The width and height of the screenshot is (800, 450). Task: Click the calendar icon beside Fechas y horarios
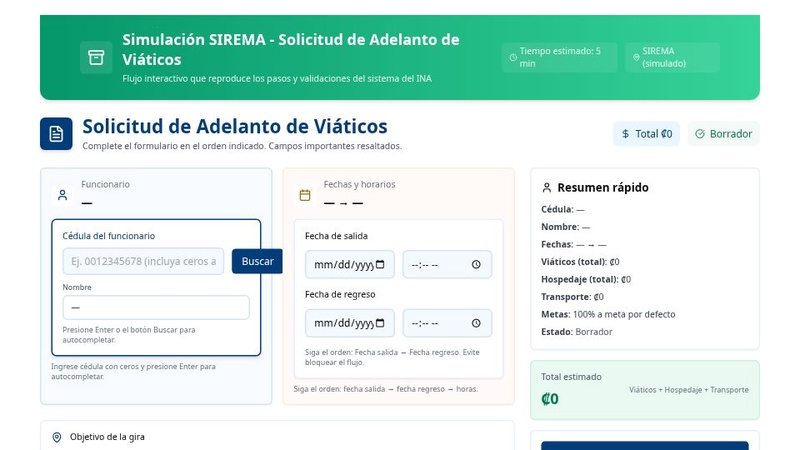305,195
